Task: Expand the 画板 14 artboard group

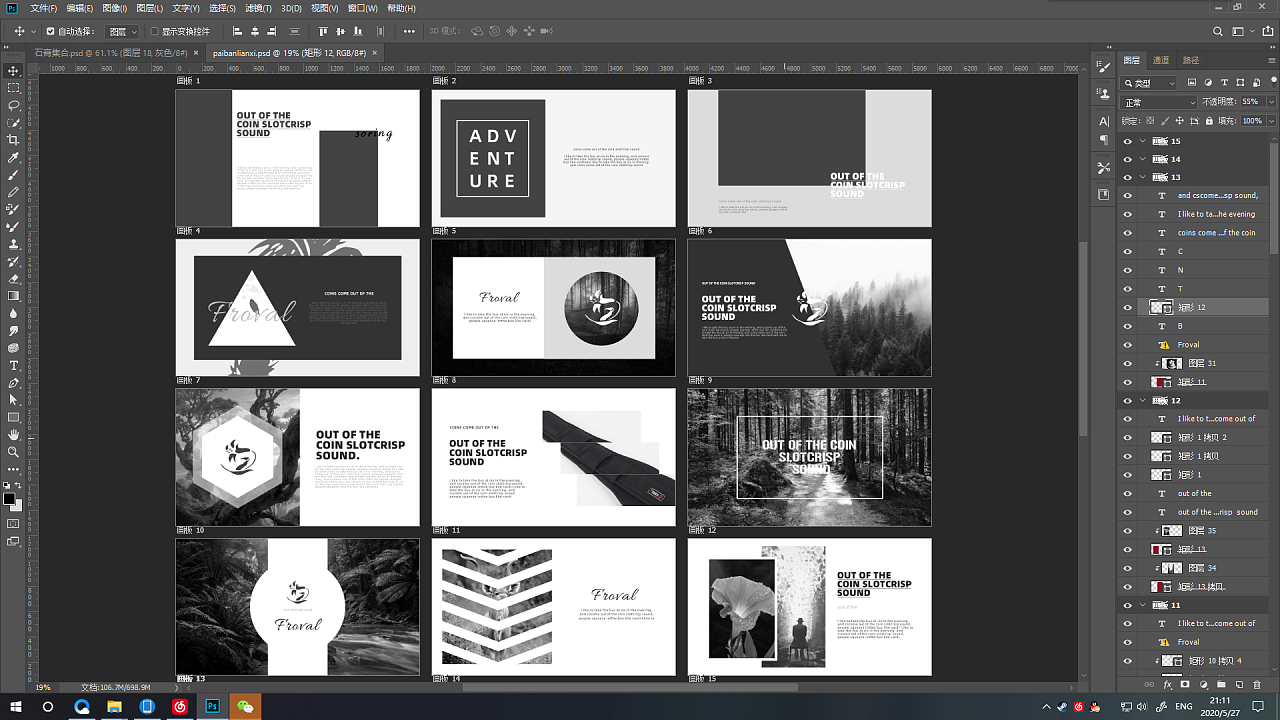Action: (1143, 159)
